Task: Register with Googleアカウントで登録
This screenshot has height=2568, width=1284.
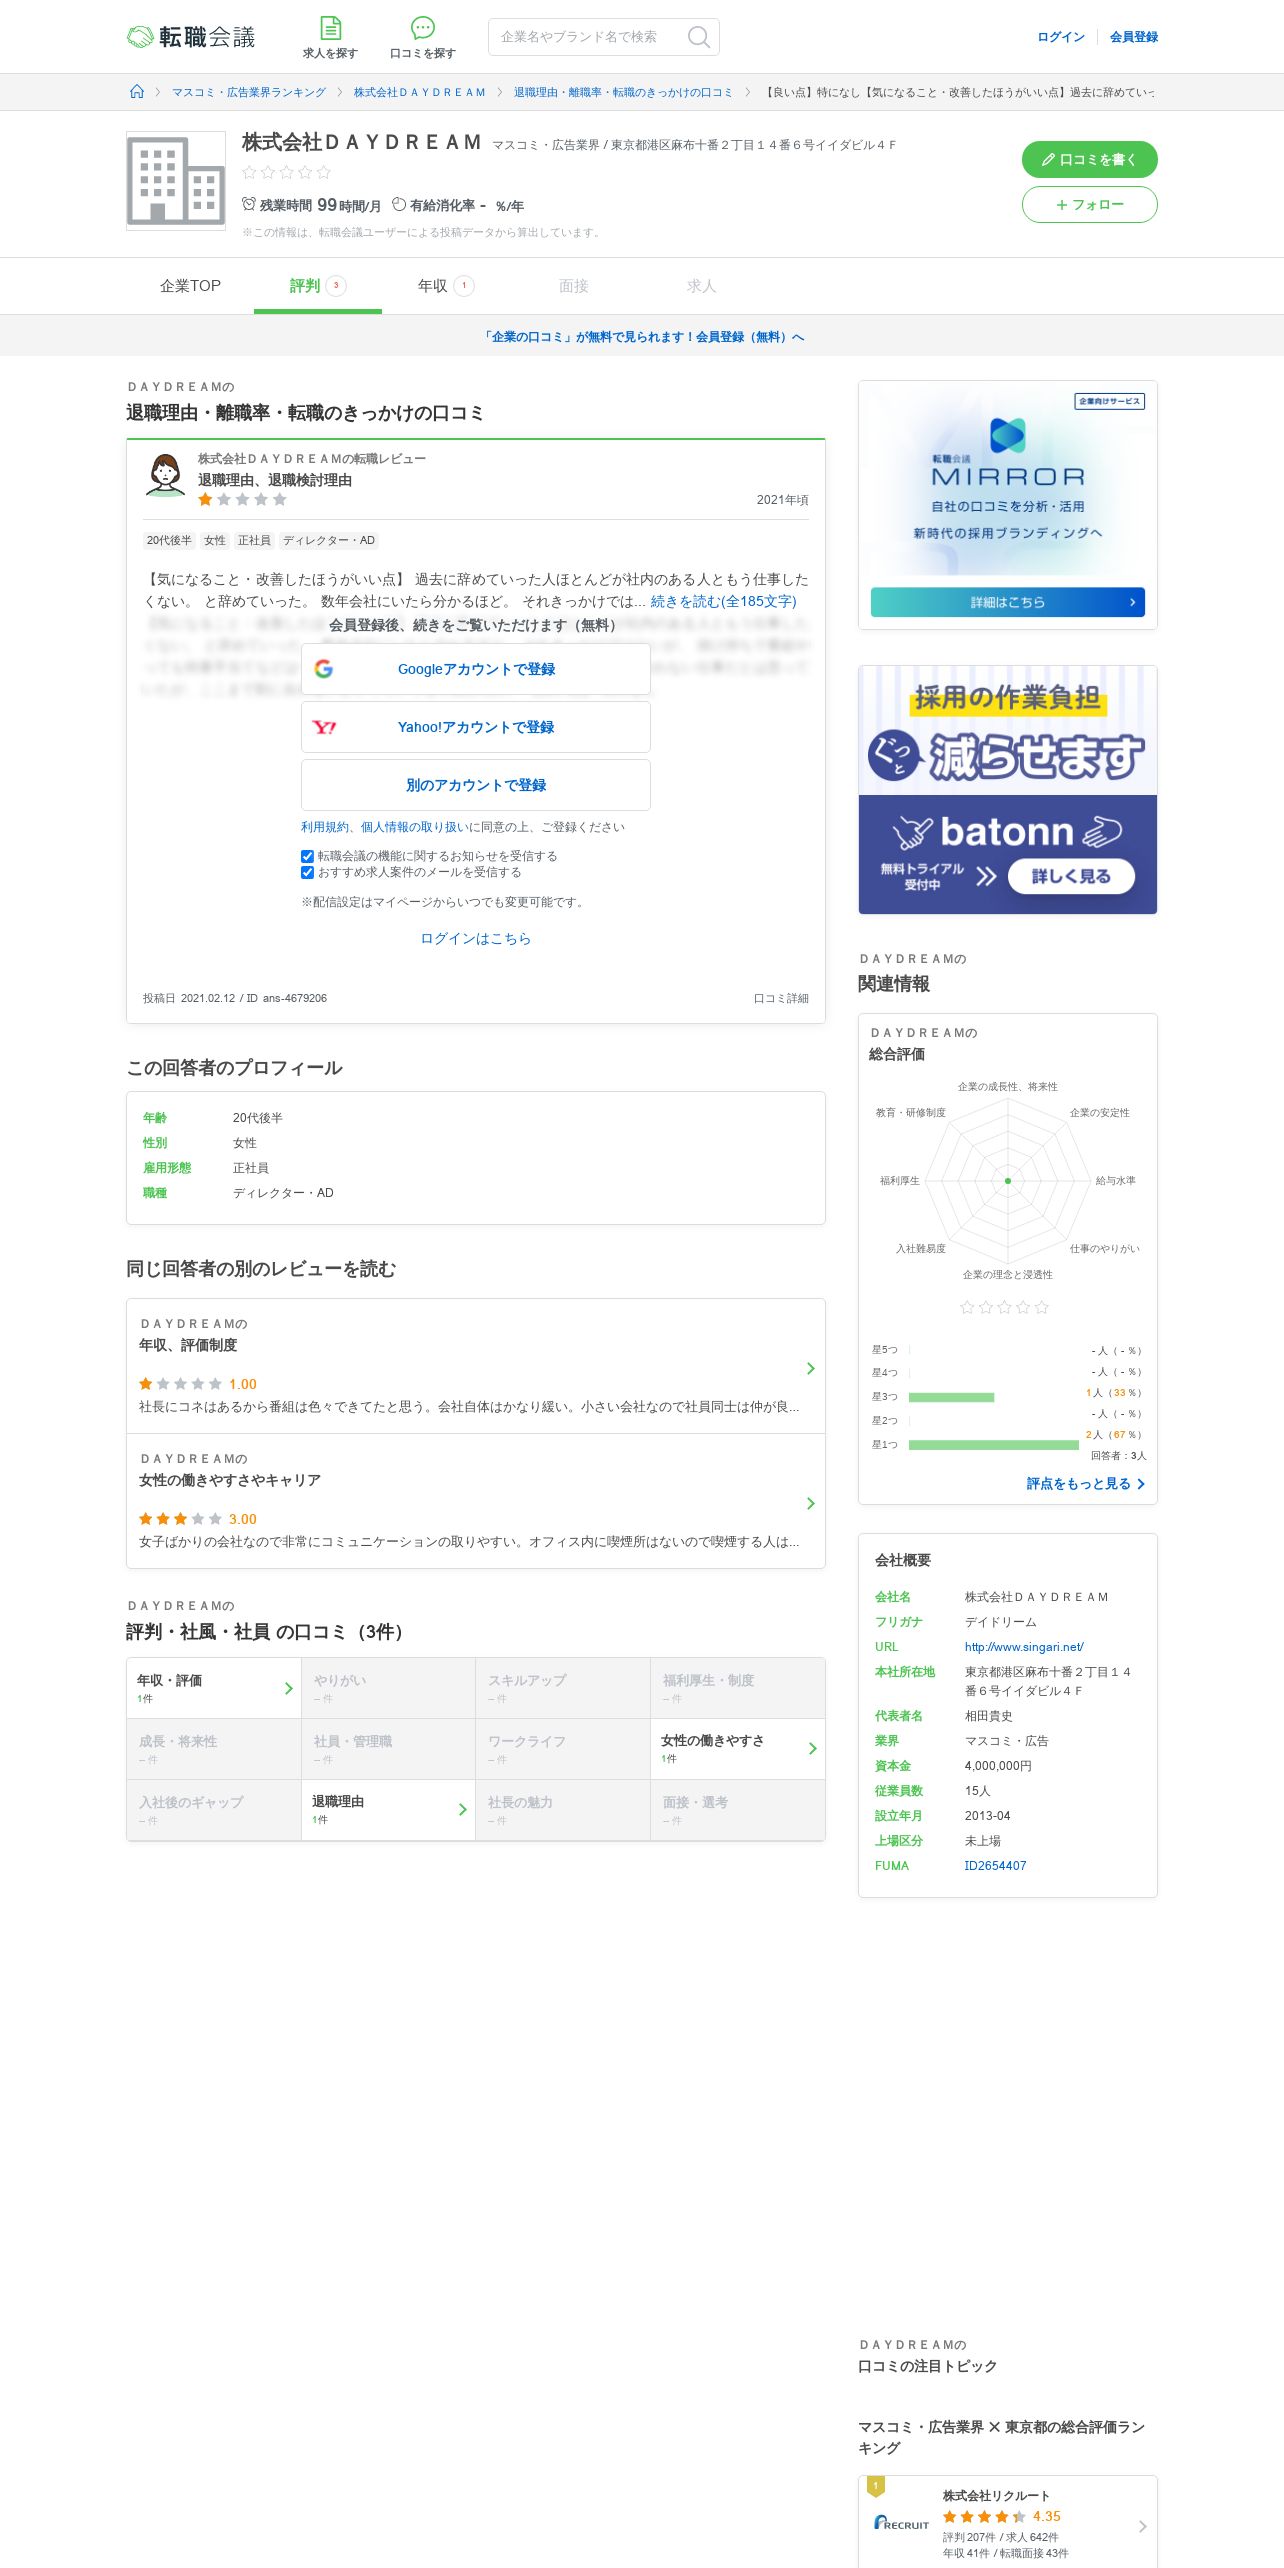Action: 476,669
